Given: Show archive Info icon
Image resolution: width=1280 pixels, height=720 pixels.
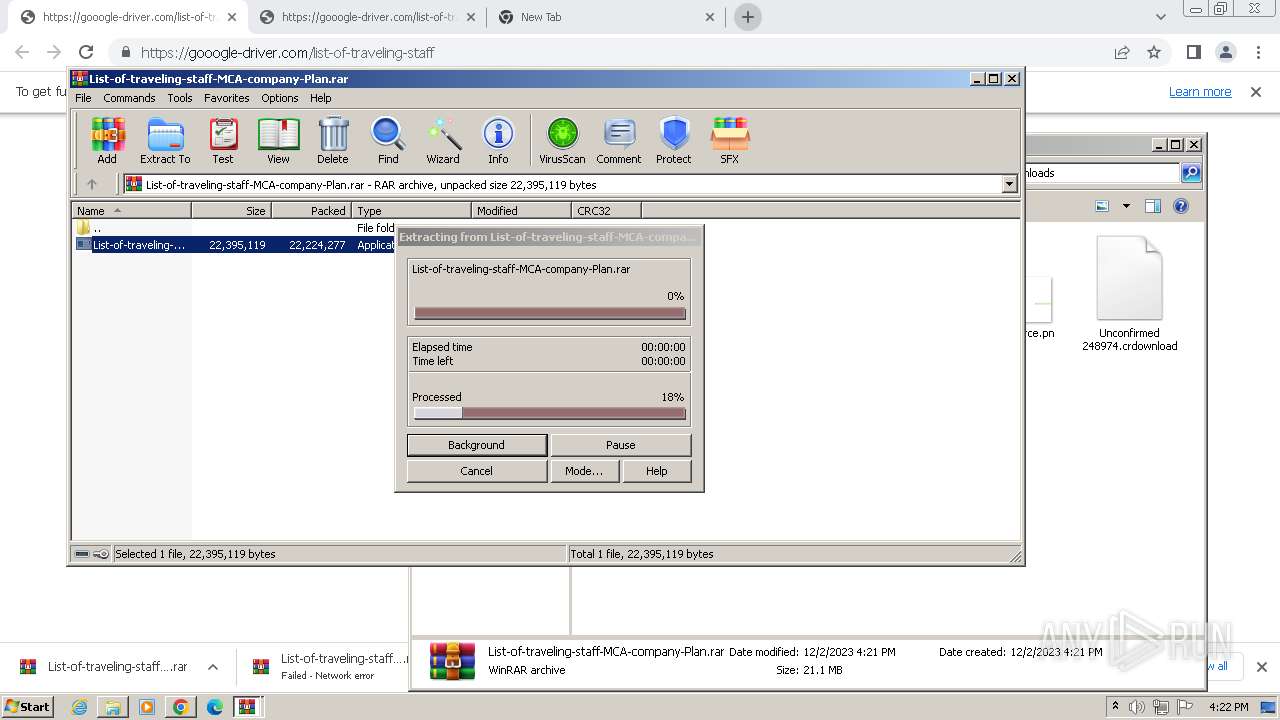Looking at the screenshot, I should click(498, 140).
